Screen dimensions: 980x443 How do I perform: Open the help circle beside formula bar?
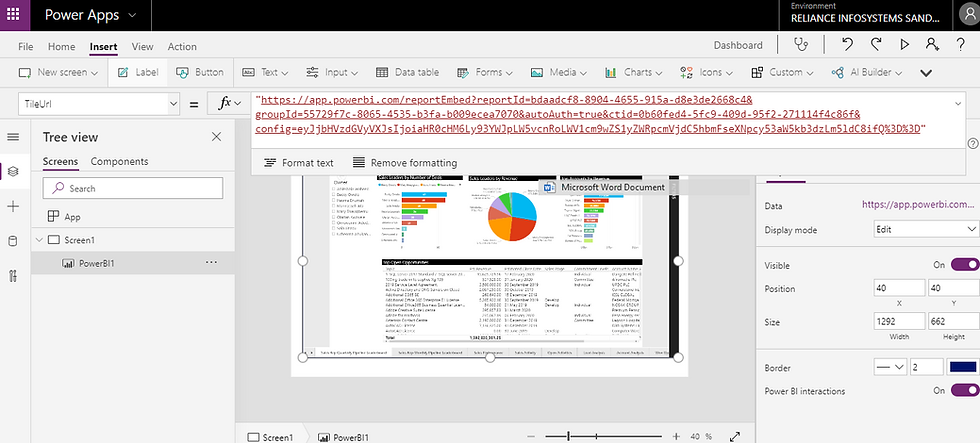click(x=972, y=143)
